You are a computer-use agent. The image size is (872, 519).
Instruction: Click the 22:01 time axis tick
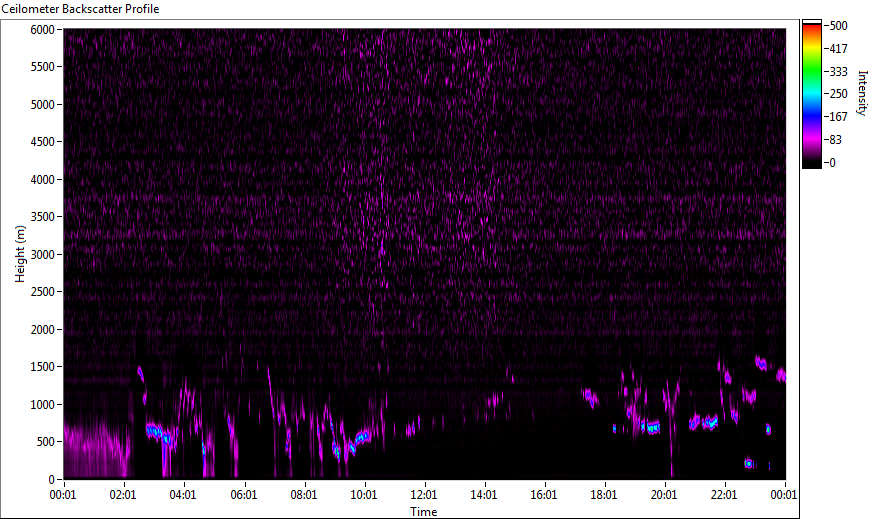point(724,495)
